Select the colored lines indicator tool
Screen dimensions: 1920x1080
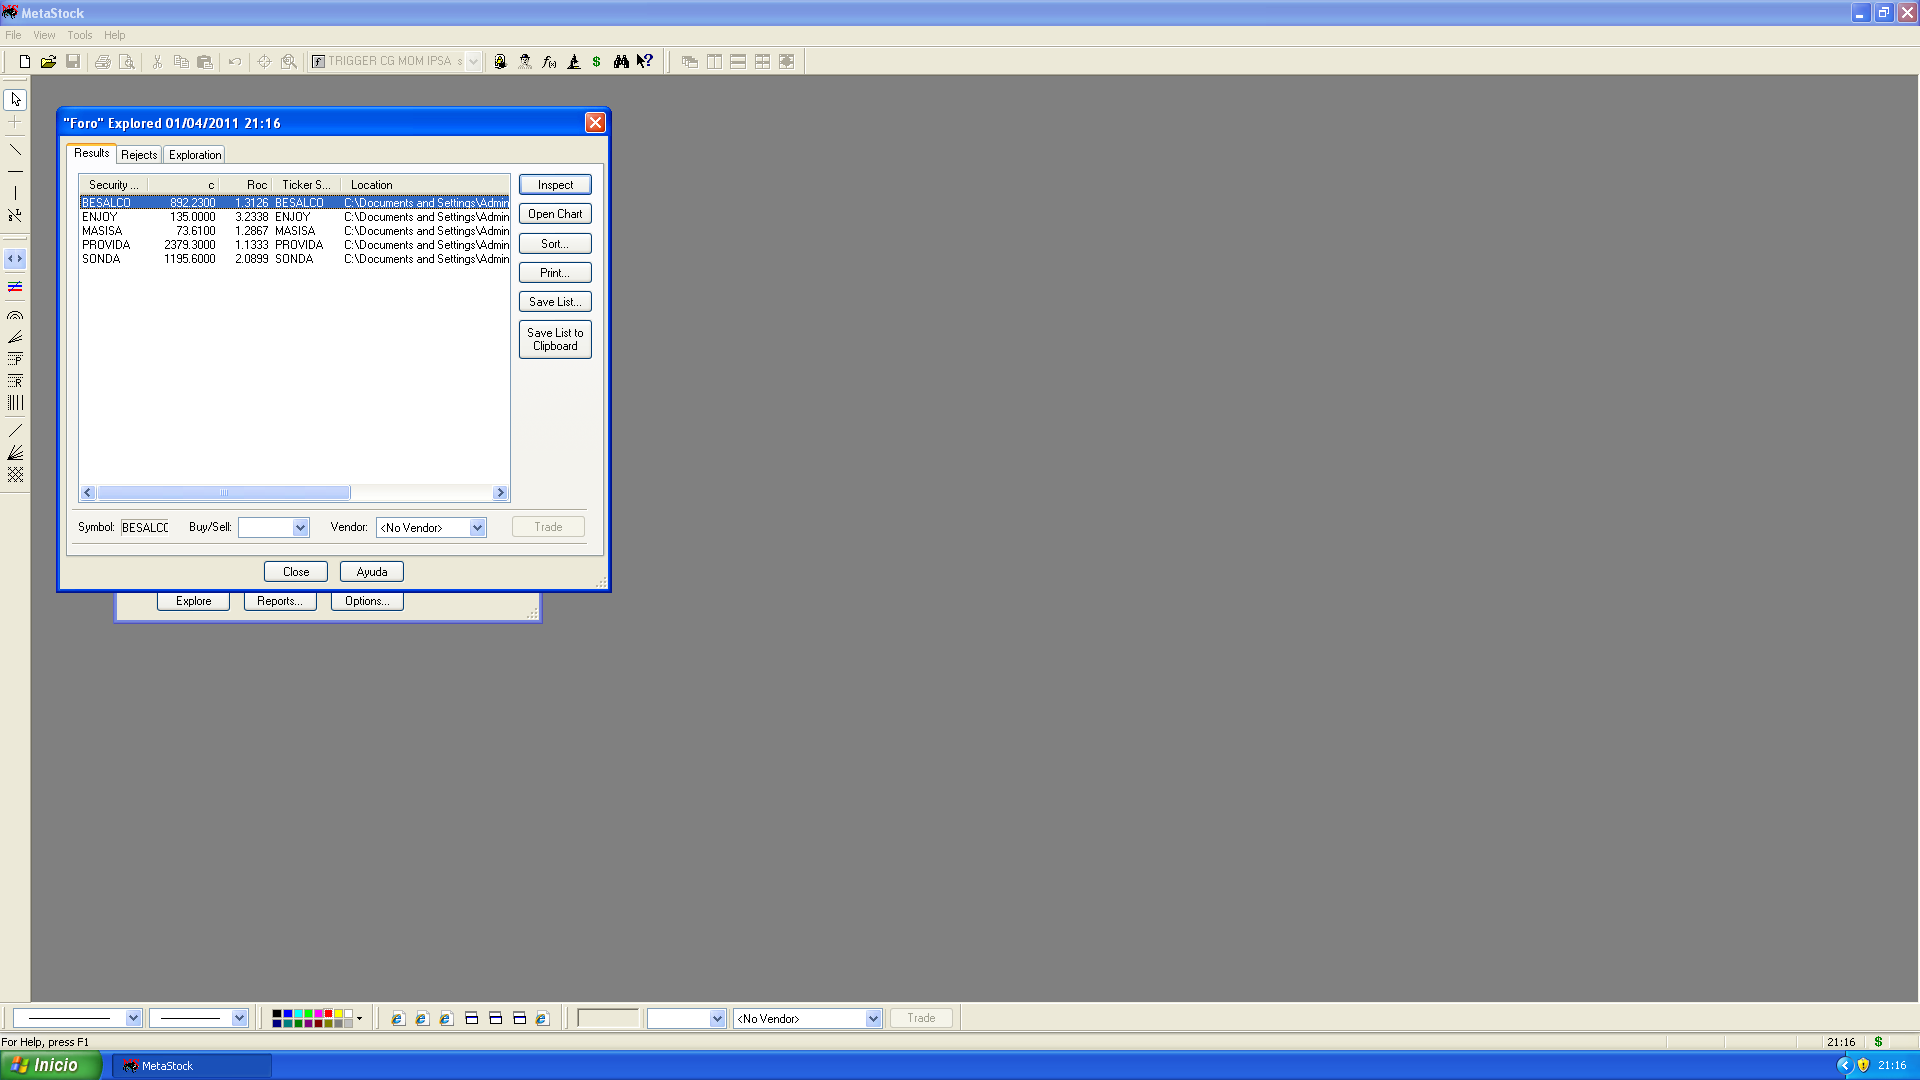click(15, 287)
